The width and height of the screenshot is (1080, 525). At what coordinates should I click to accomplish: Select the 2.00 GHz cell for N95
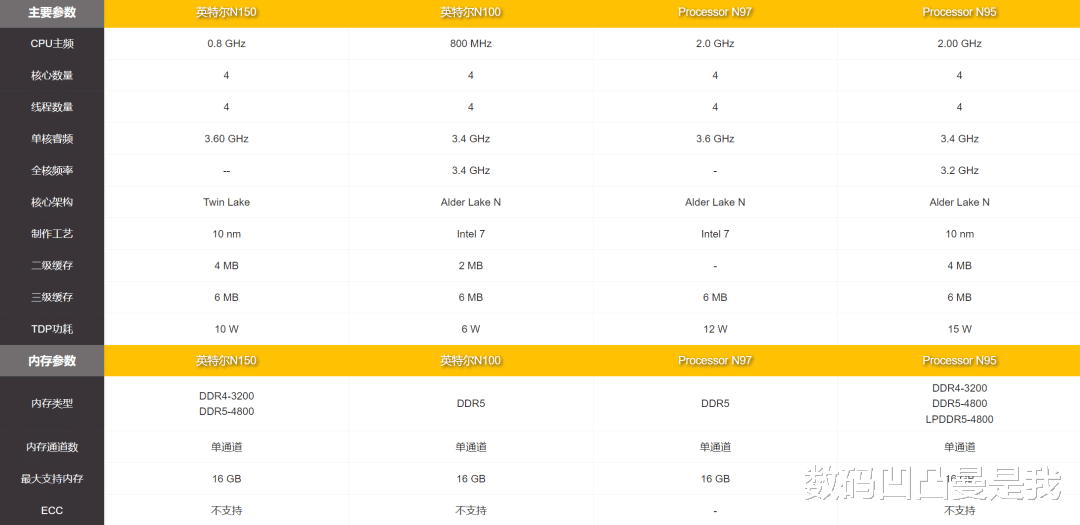pyautogui.click(x=959, y=43)
